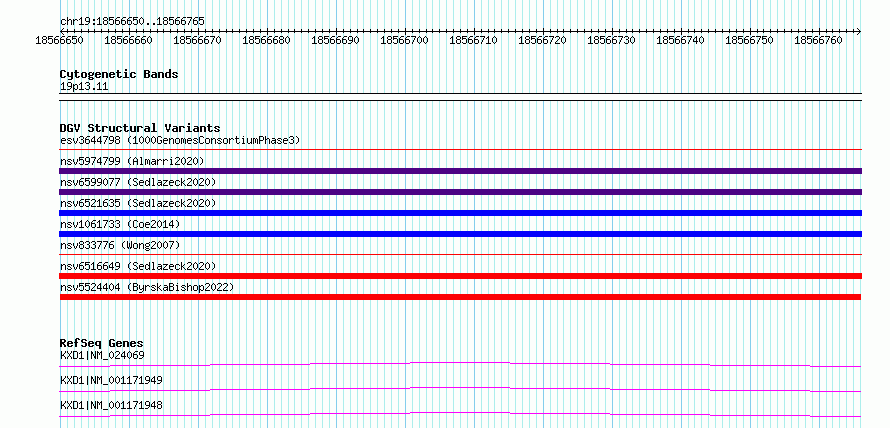Click ruler position 18566670

198,40
